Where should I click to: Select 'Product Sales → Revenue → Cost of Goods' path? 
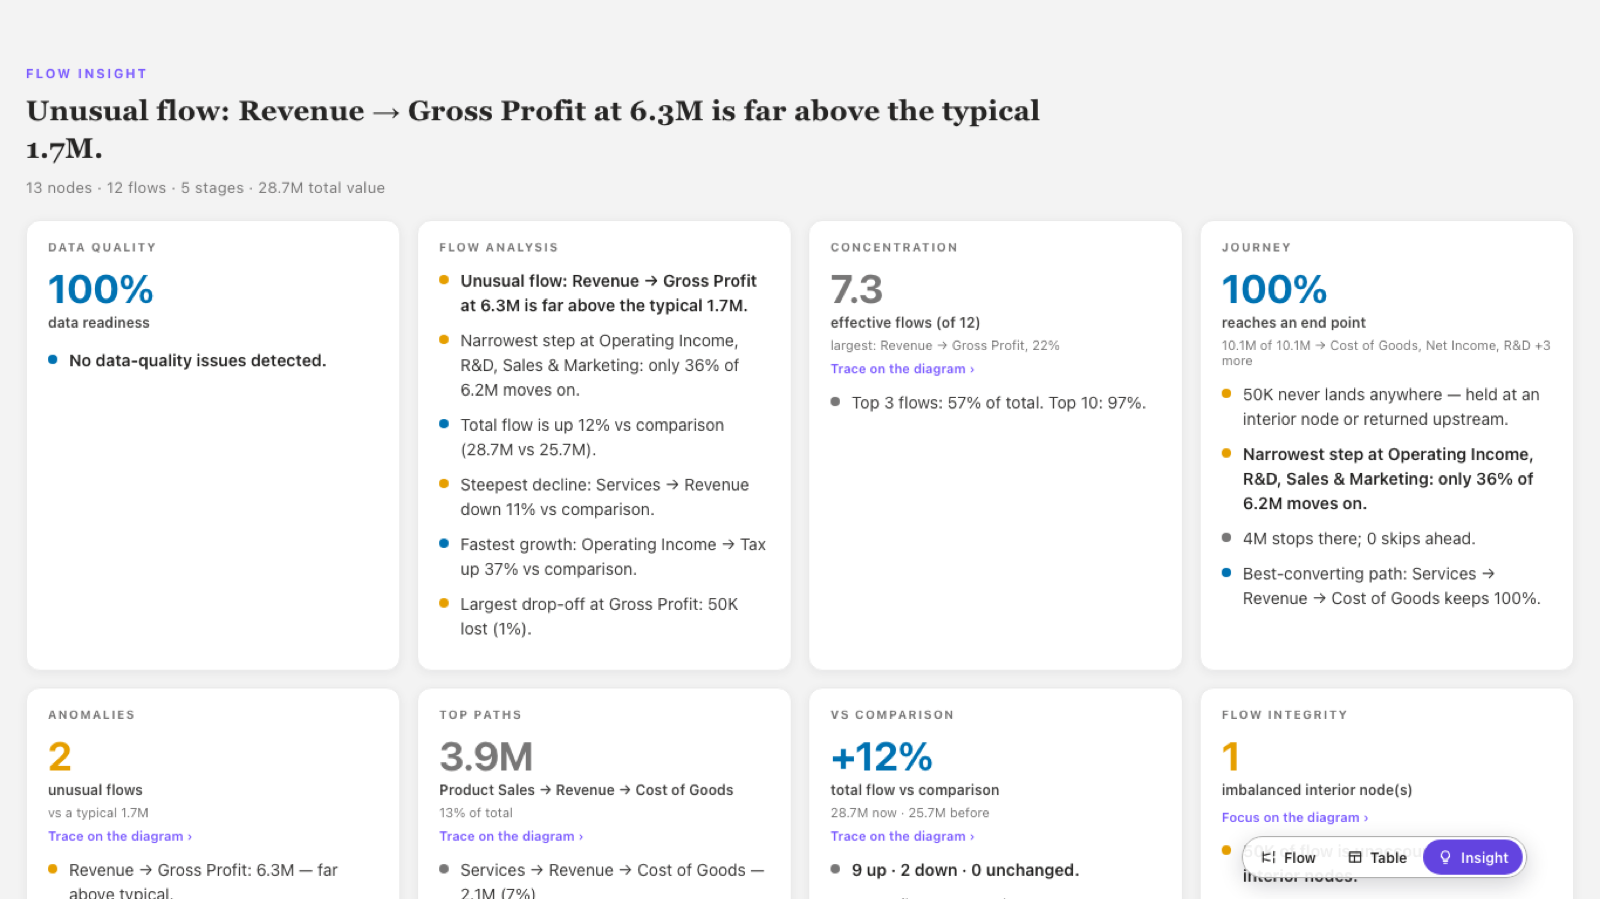click(x=586, y=790)
